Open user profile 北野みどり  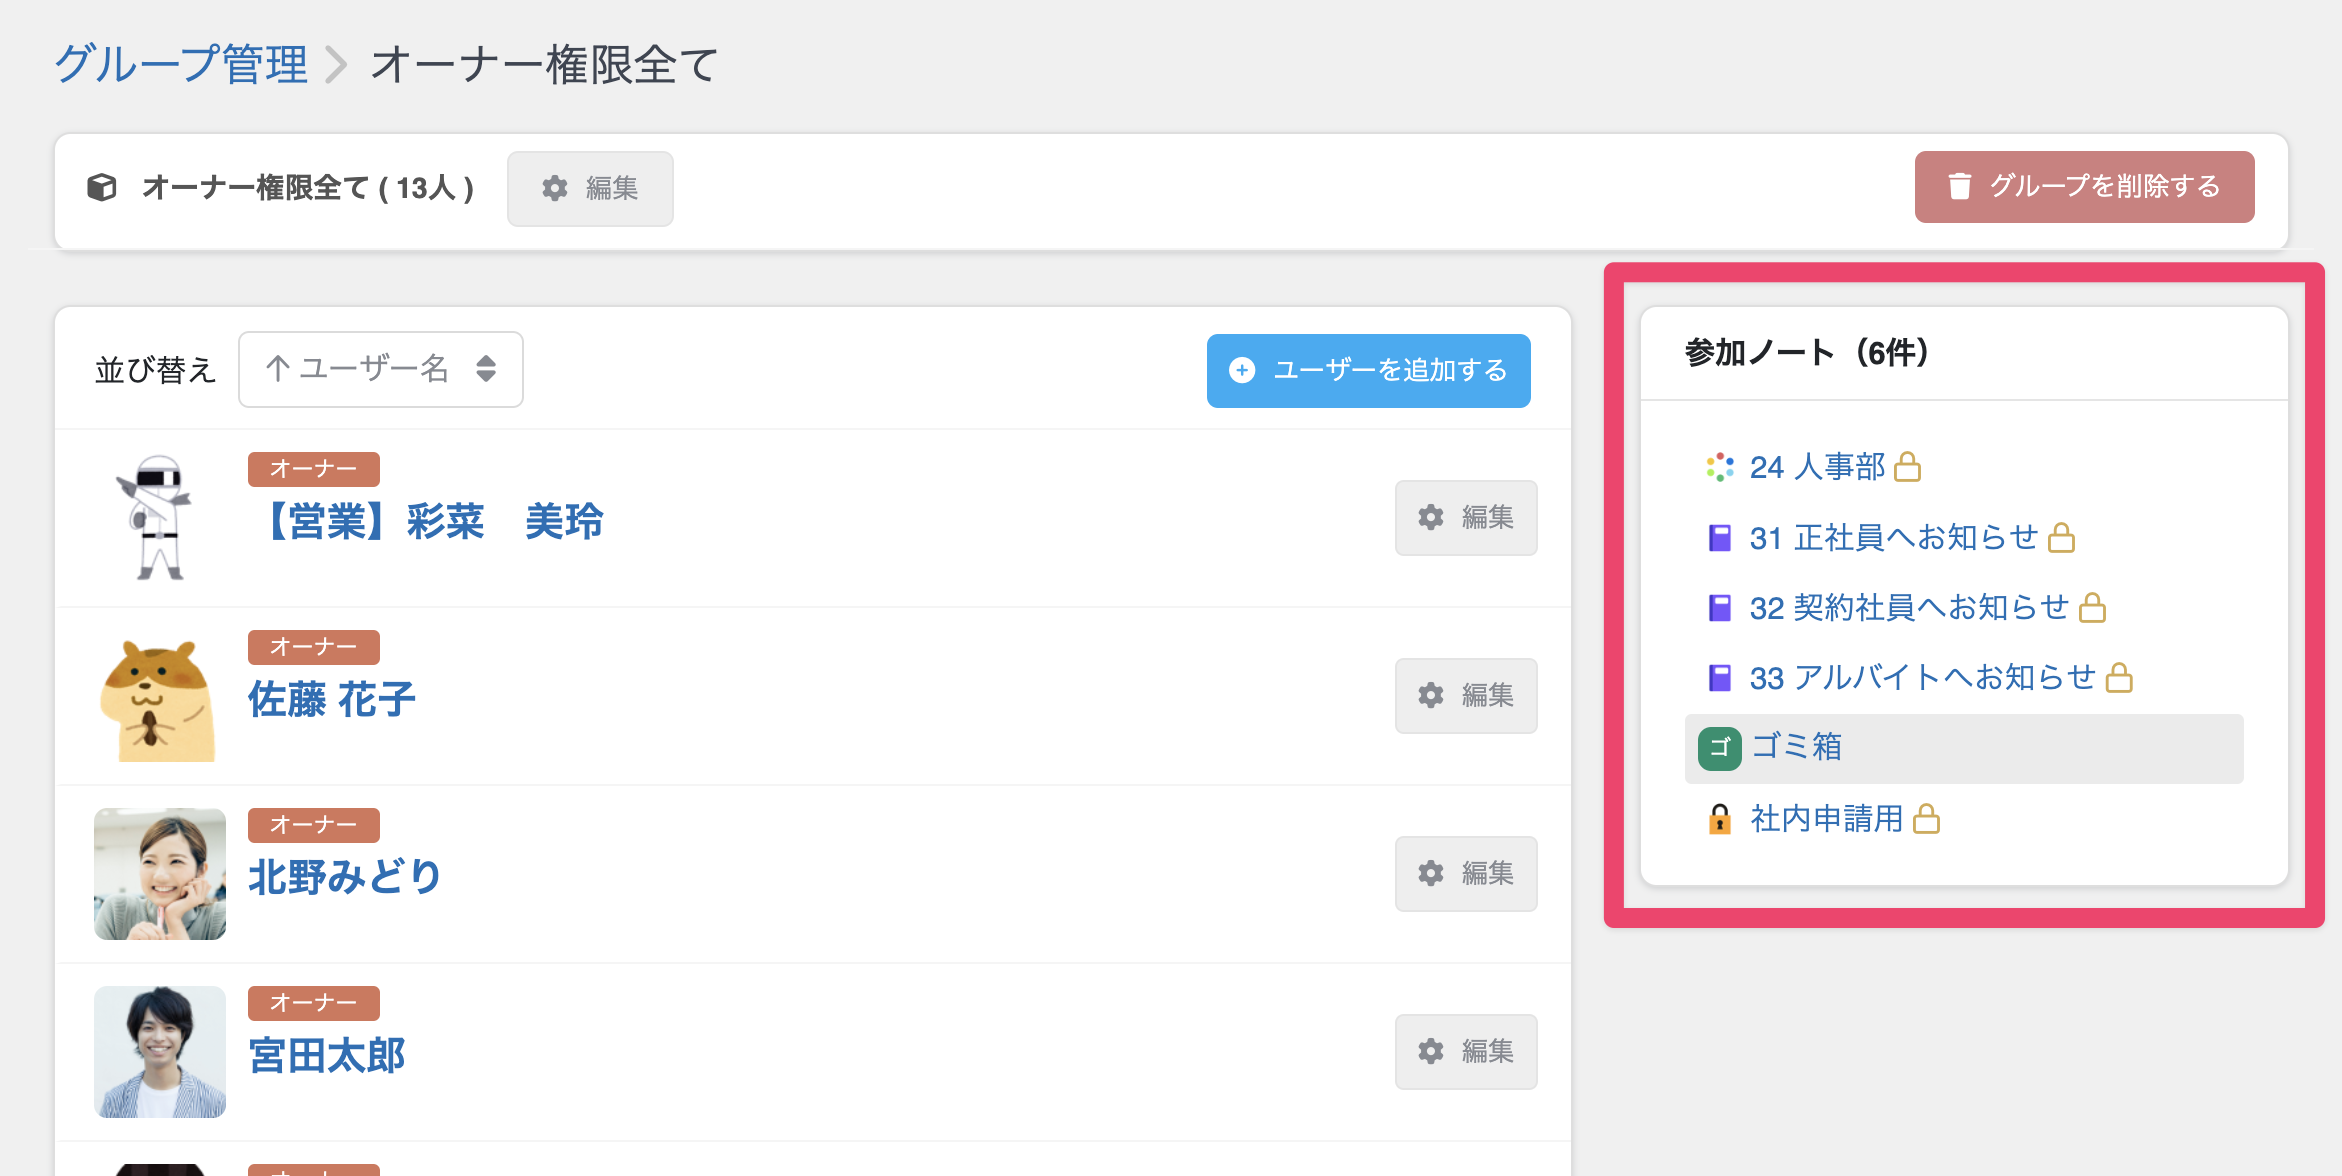(345, 877)
